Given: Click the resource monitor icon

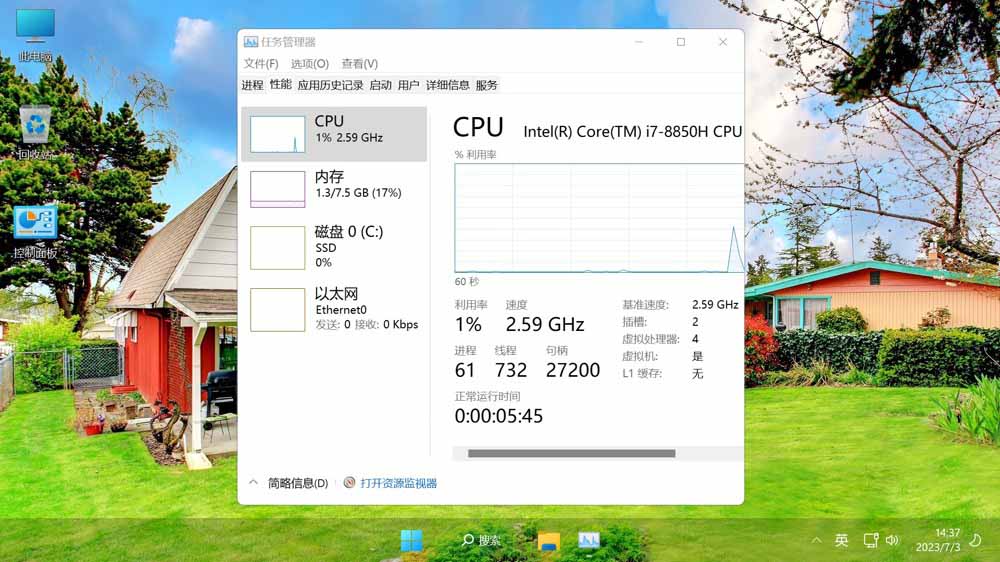Looking at the screenshot, I should tap(349, 483).
